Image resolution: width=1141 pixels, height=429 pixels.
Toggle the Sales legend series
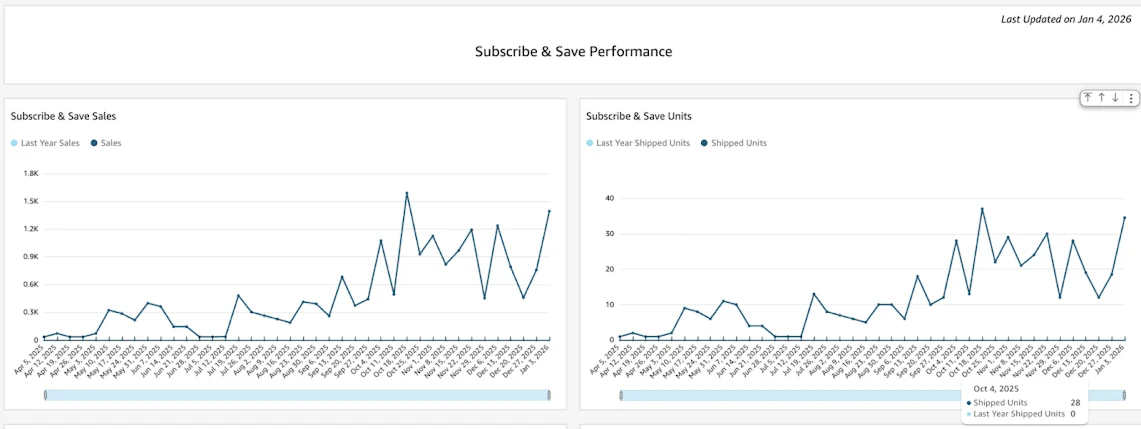point(106,143)
